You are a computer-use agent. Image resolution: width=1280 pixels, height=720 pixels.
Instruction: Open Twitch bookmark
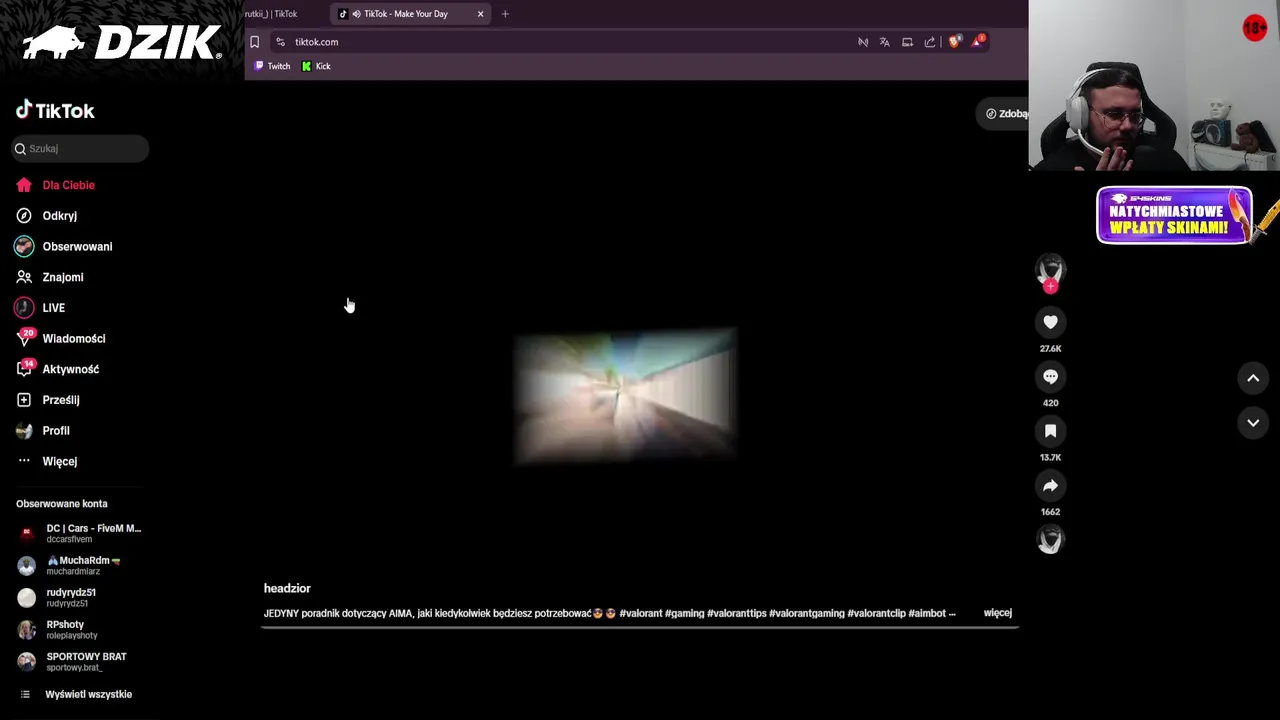[272, 66]
